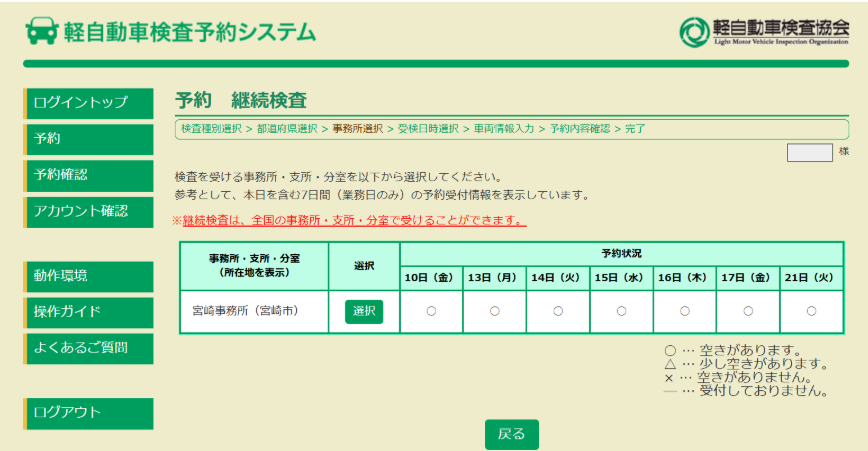Click the legend line 空きがあります
The image size is (868, 451).
click(x=733, y=350)
